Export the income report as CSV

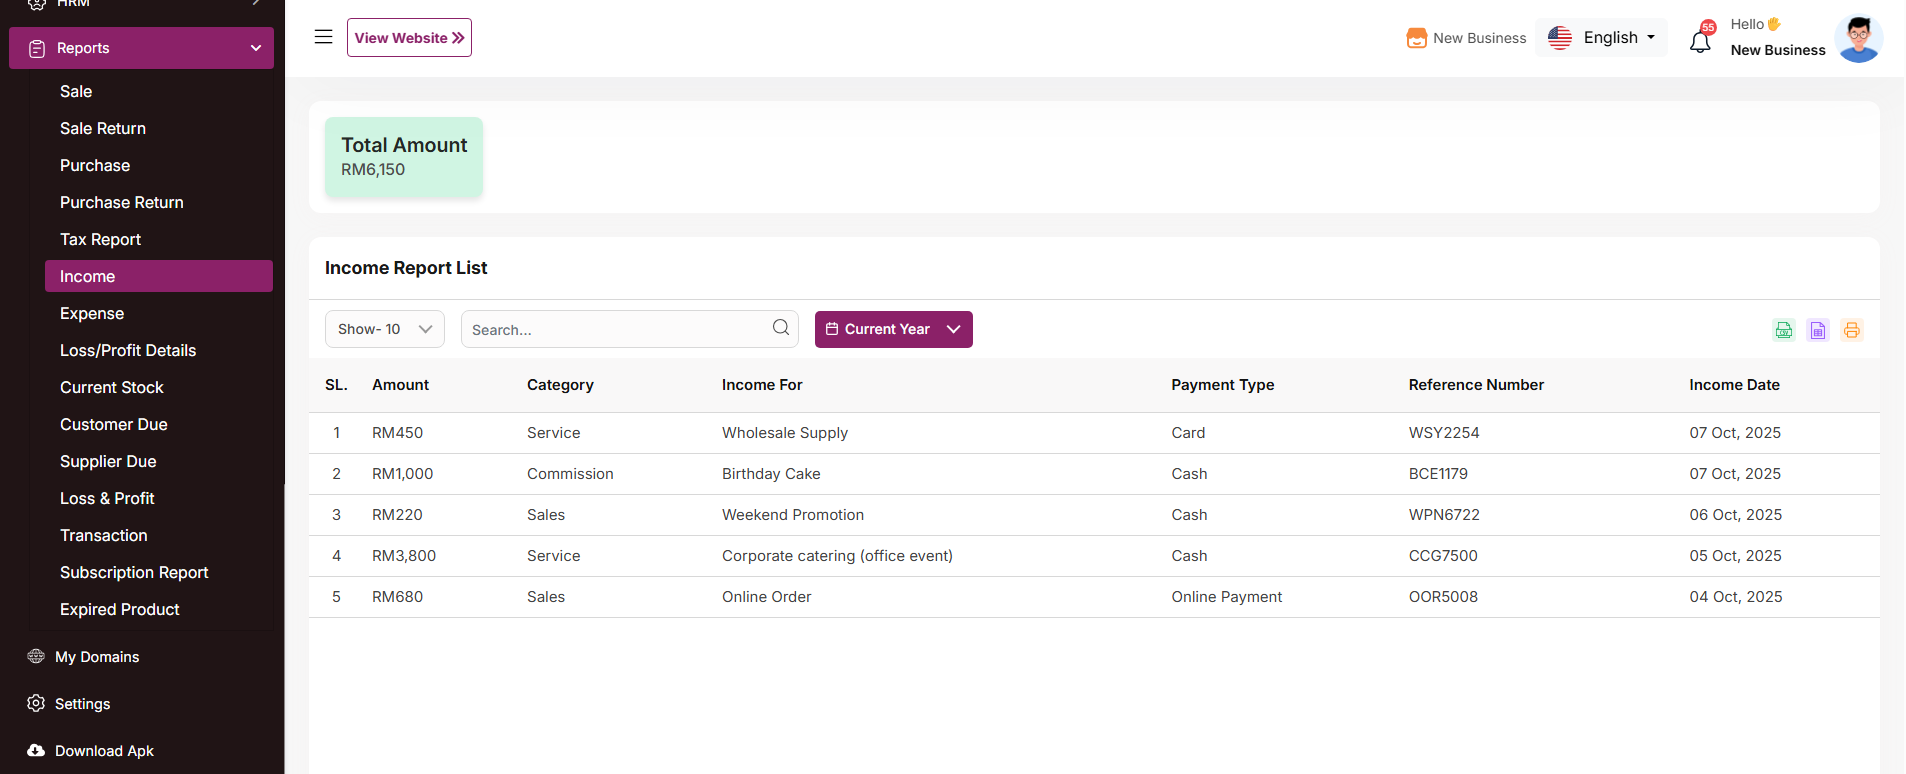click(1783, 330)
